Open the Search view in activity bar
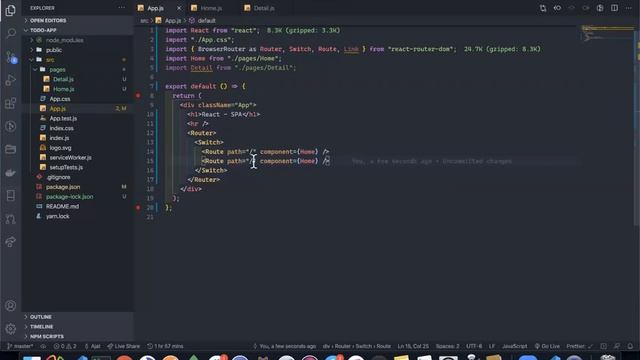 [x=11, y=33]
